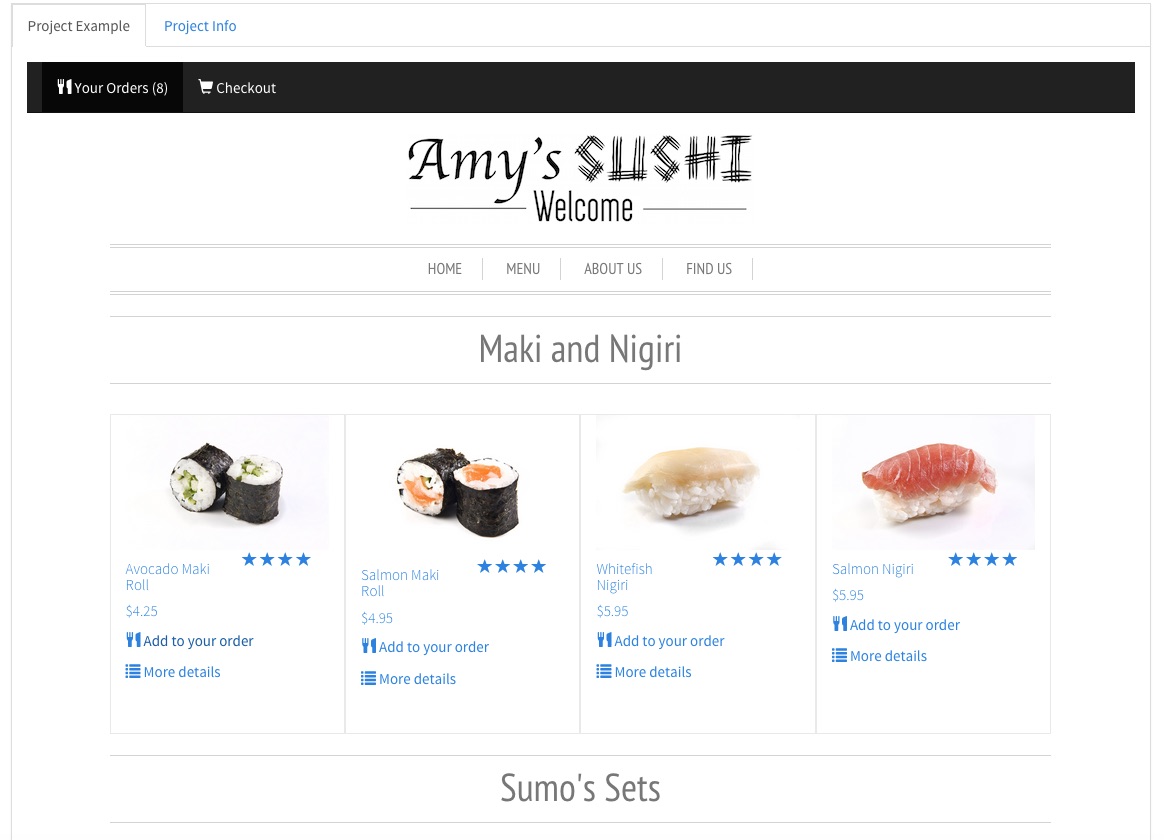
Task: Go to the ABOUT US page
Action: tap(612, 269)
